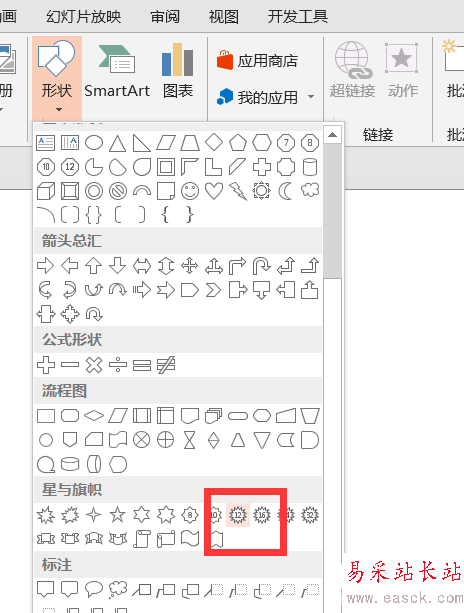Click the Hyperlink (超链接) button
The width and height of the screenshot is (464, 613).
tap(352, 70)
